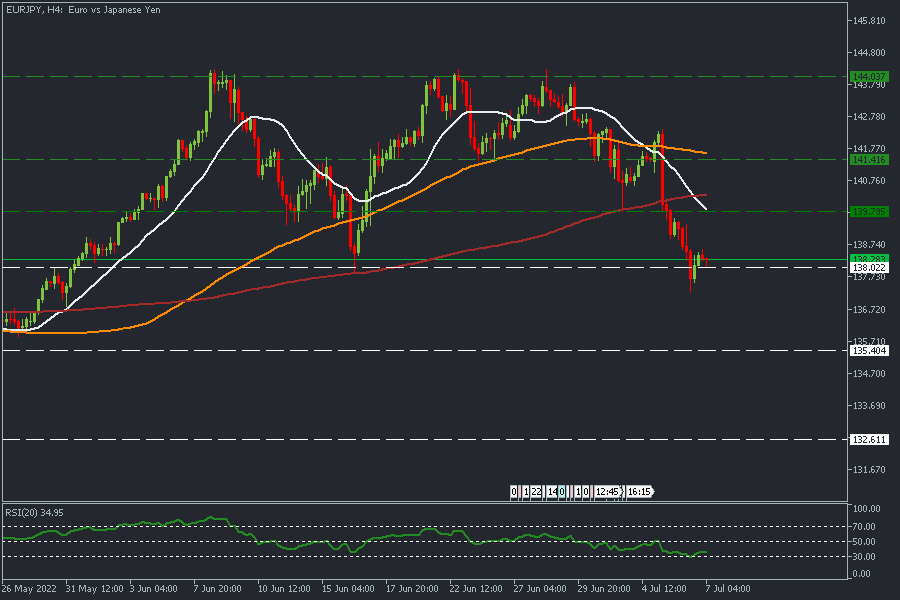Click the green RSI line in indicator panel
Screen dimensions: 900x600
300,541
